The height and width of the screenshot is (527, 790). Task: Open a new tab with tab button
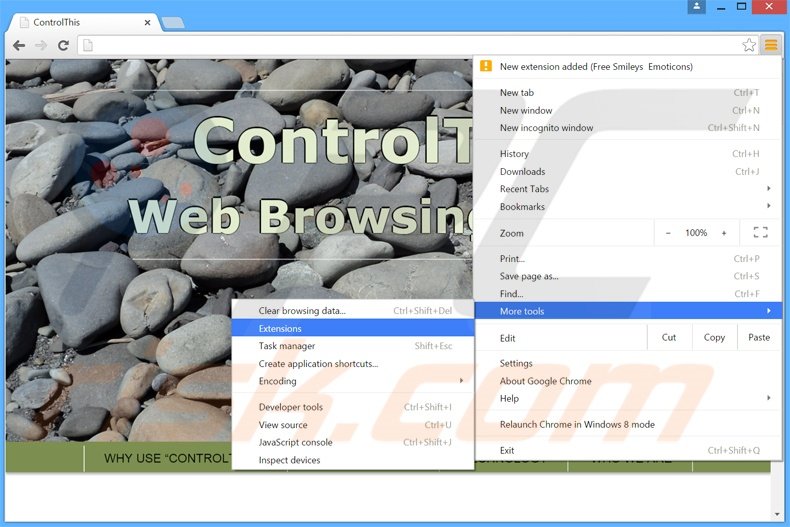(173, 23)
